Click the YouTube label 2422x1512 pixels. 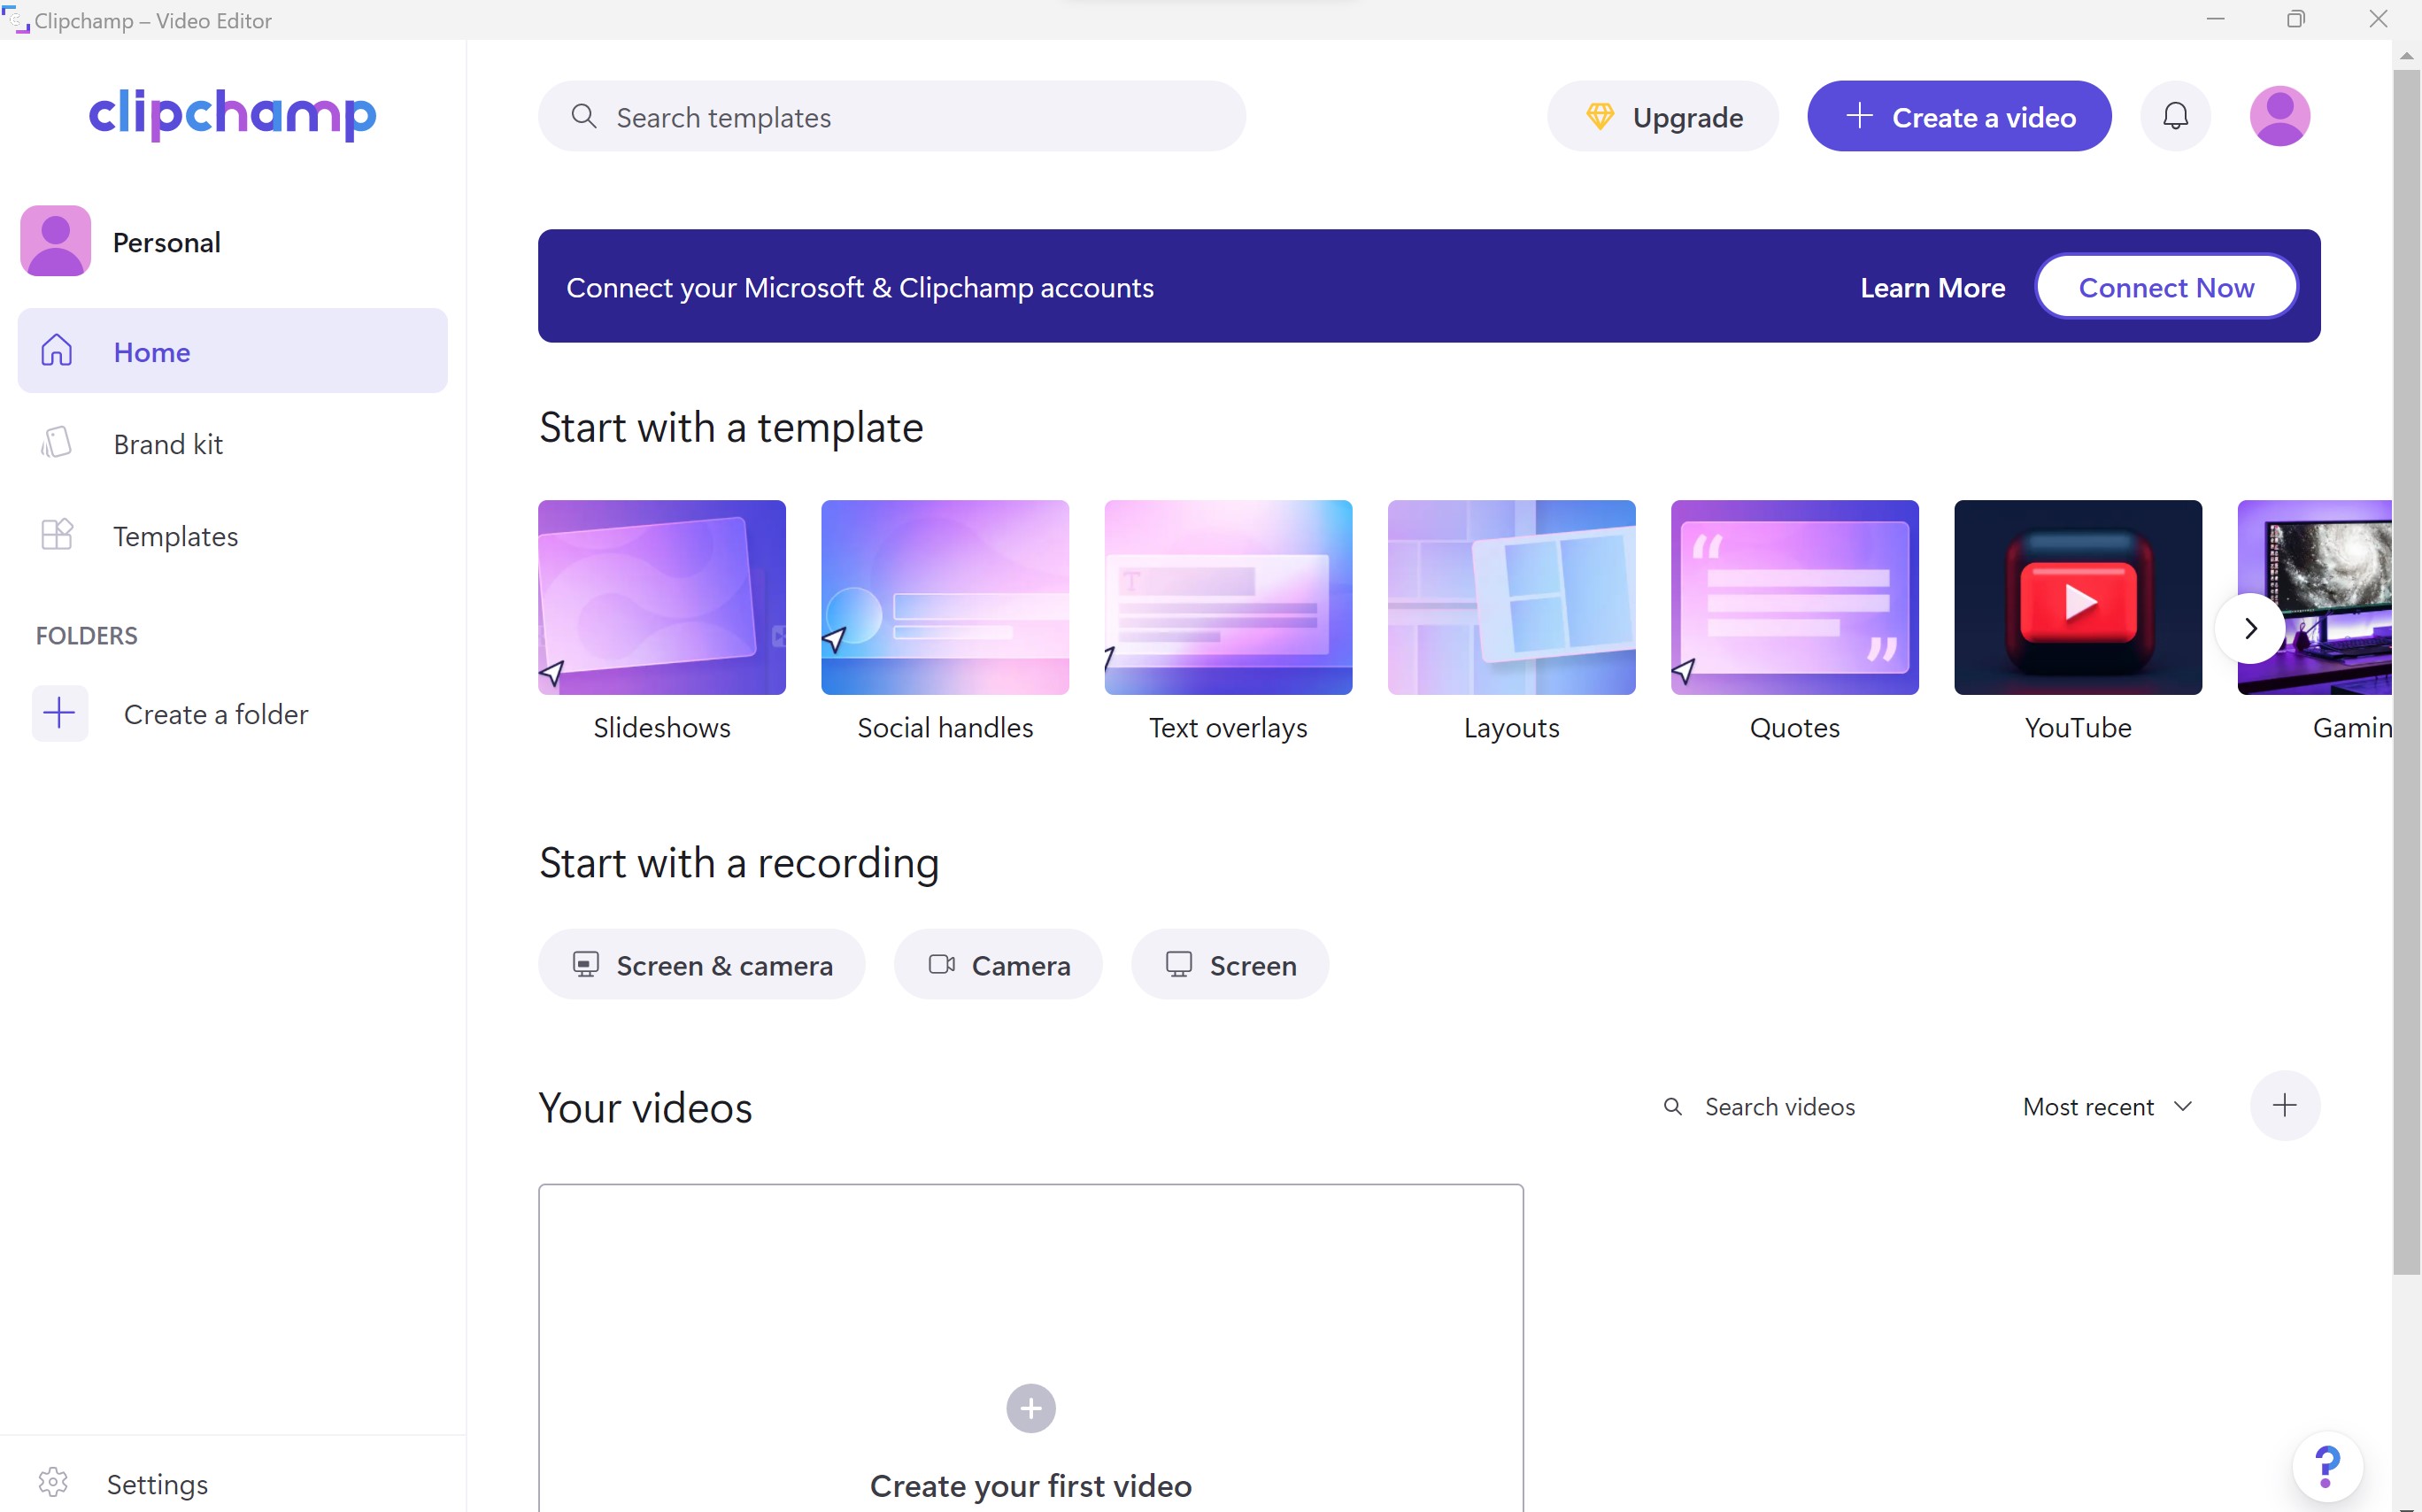pos(2077,727)
